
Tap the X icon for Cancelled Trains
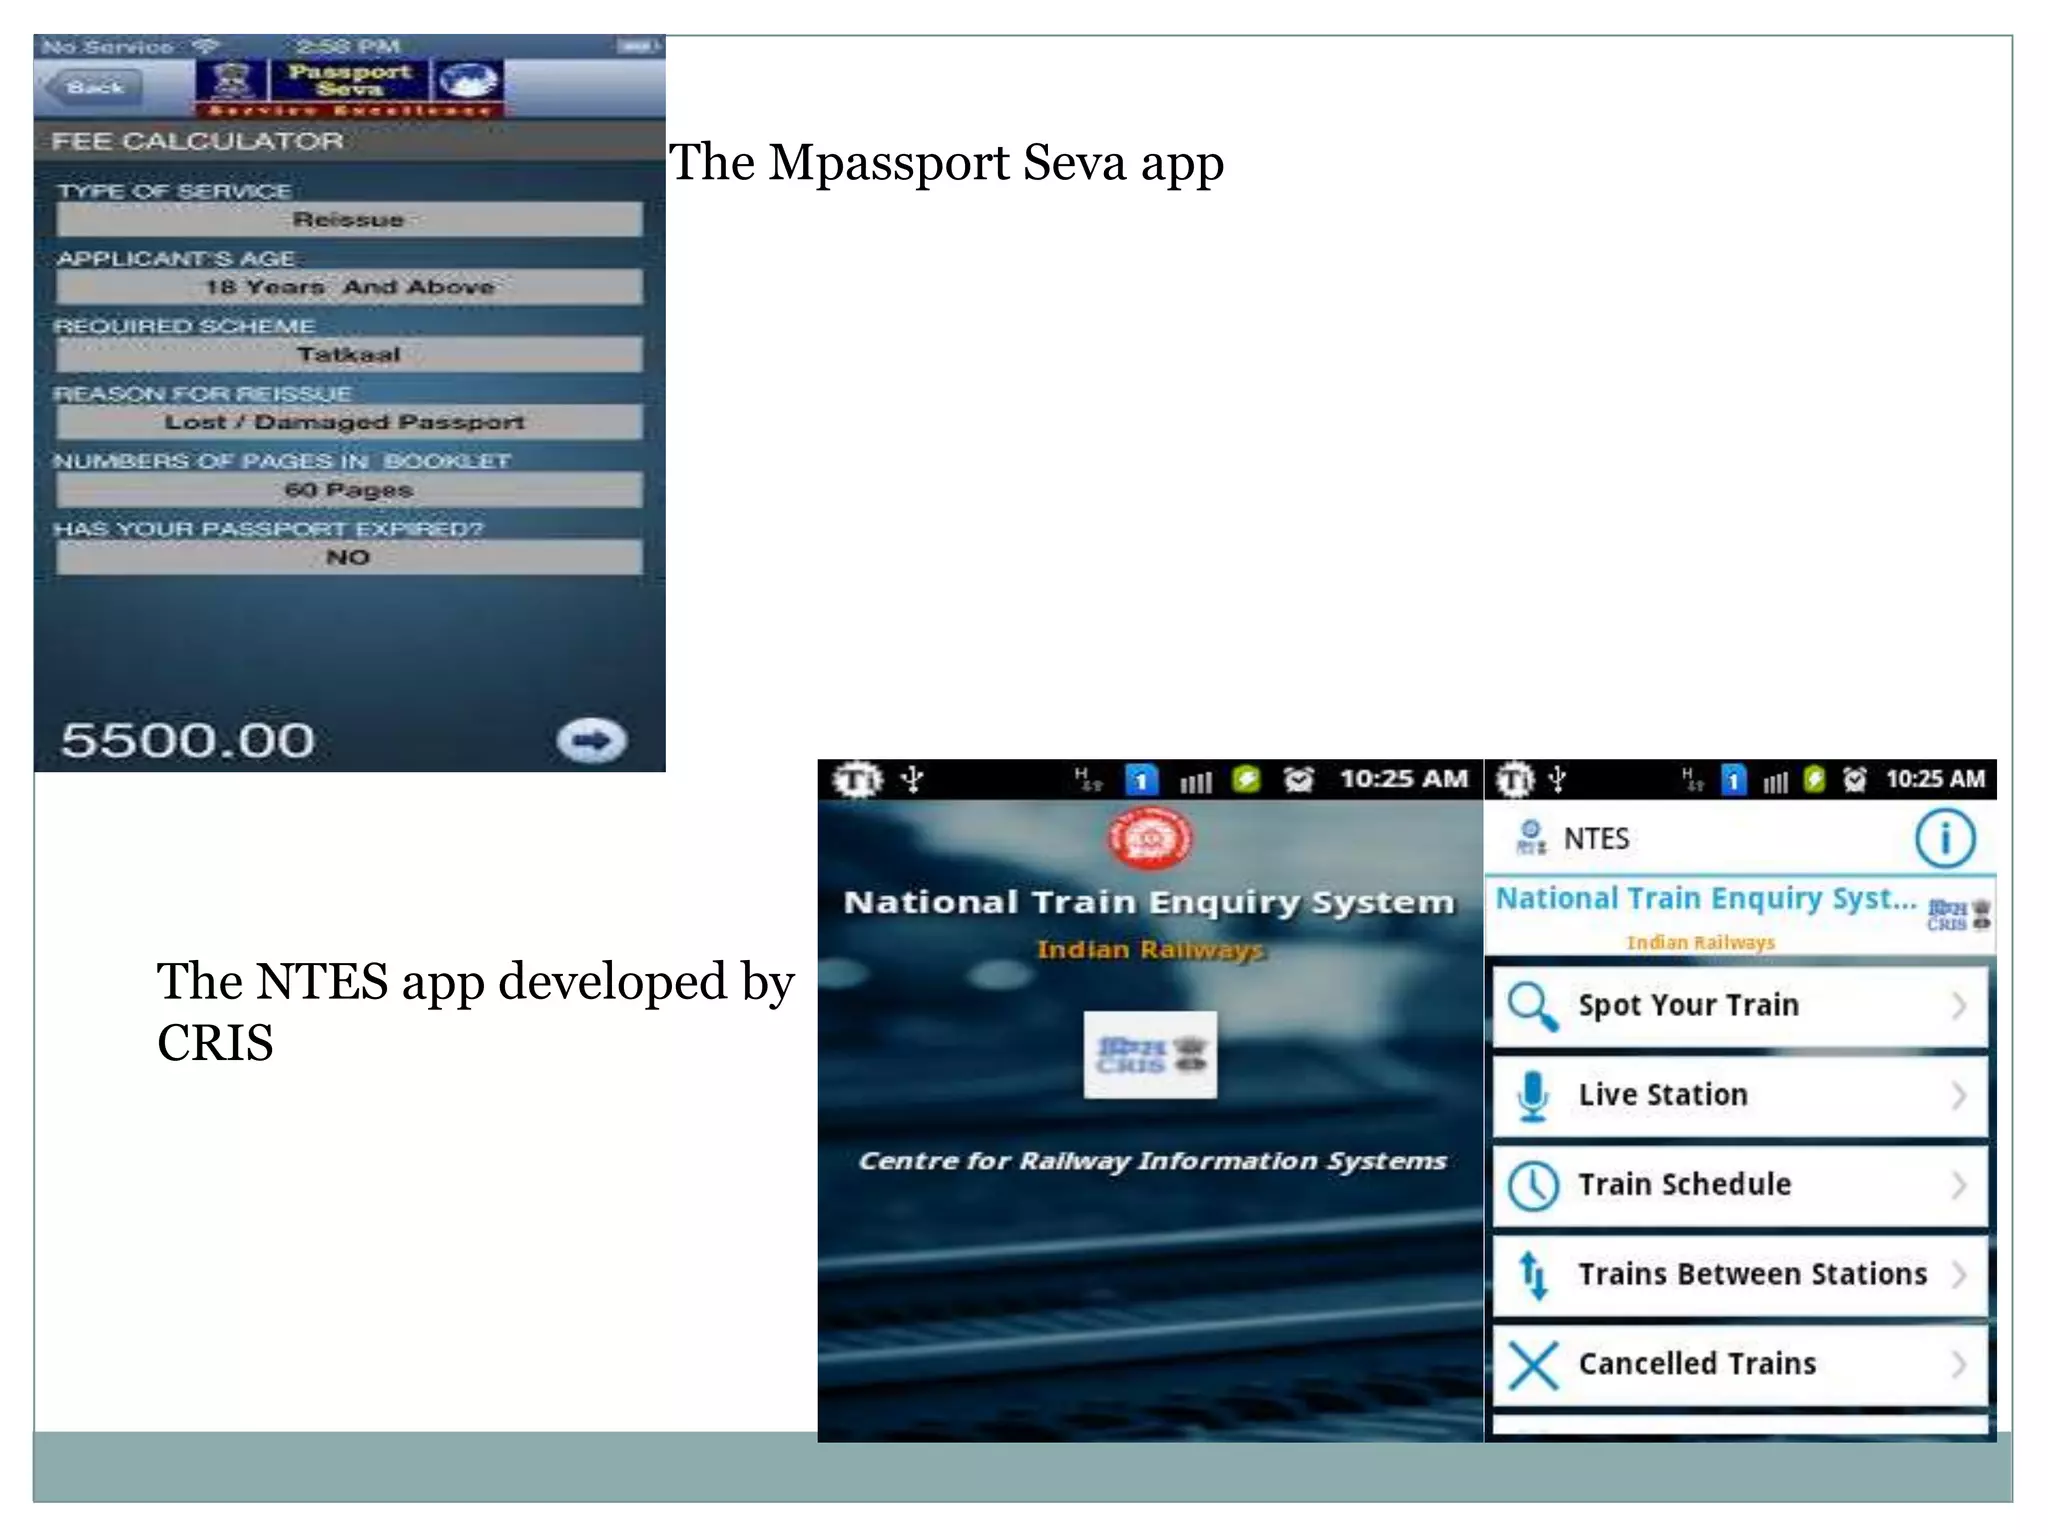click(x=1533, y=1365)
